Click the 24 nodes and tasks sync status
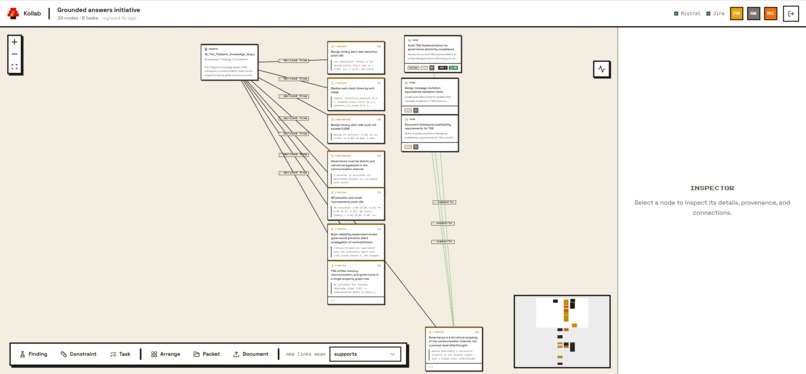The height and width of the screenshot is (374, 806). pyautogui.click(x=97, y=18)
